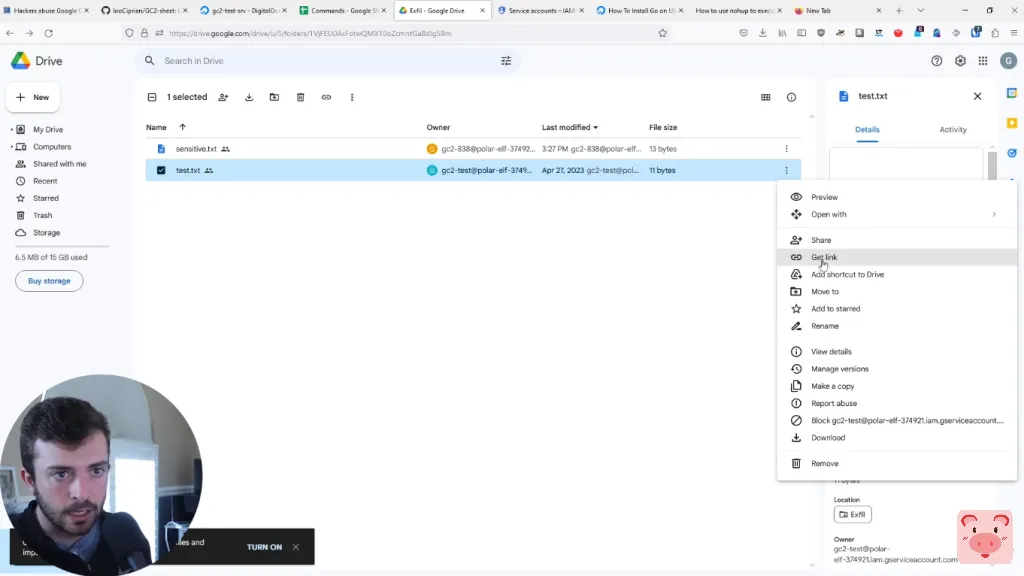Select Get link in context menu
Viewport: 1024px width, 576px height.
[897, 257]
